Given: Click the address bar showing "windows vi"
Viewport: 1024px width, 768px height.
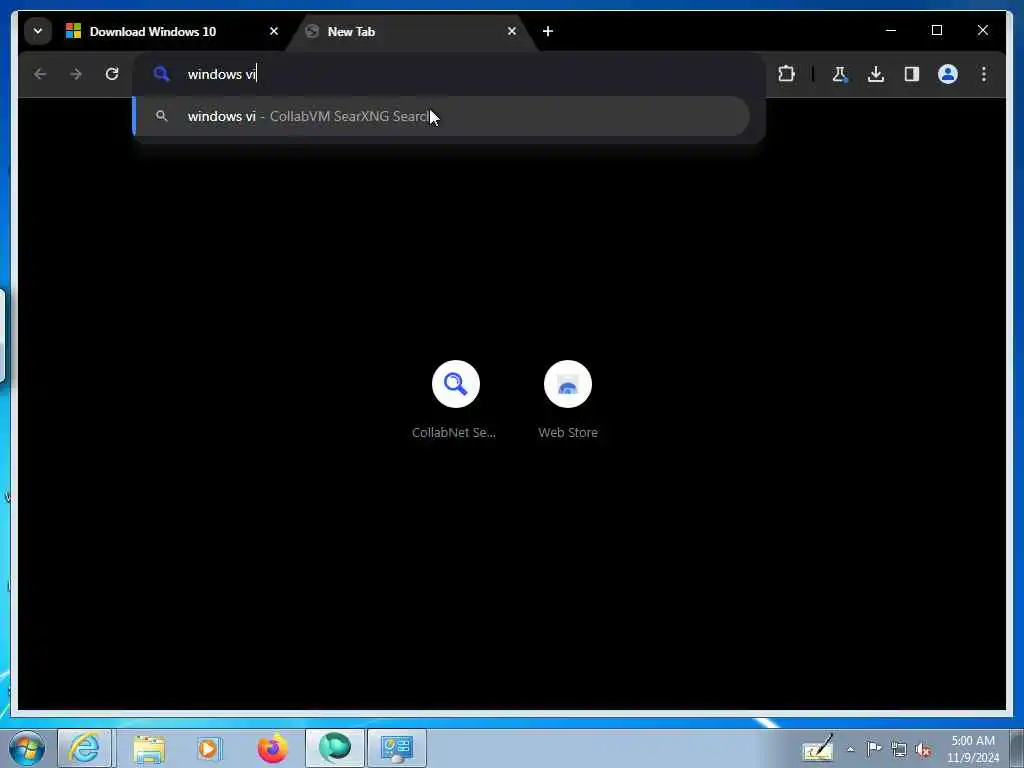Looking at the screenshot, I should 449,74.
